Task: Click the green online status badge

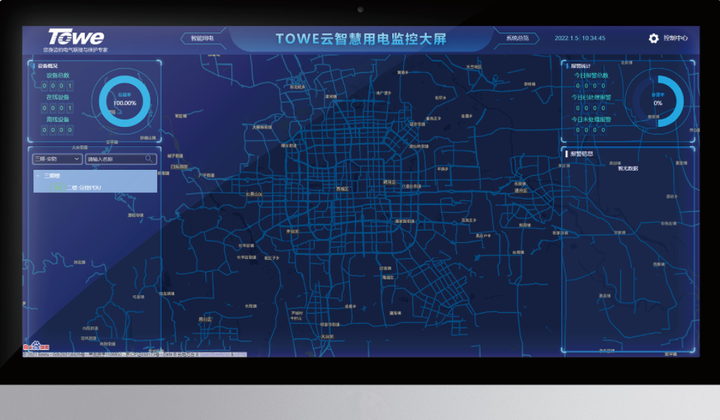Action: [57, 187]
